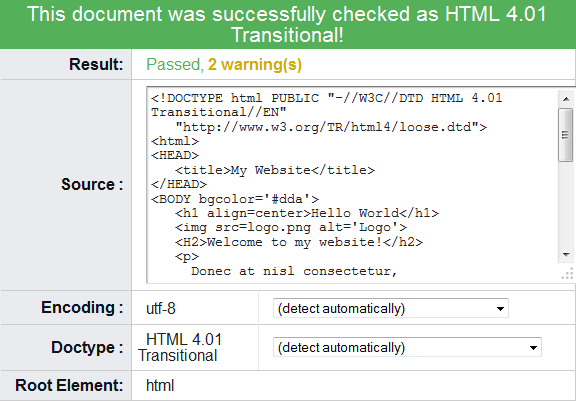Click the '<BODY bgcolor='#dda'>' source line
The image size is (576, 401).
tap(235, 199)
